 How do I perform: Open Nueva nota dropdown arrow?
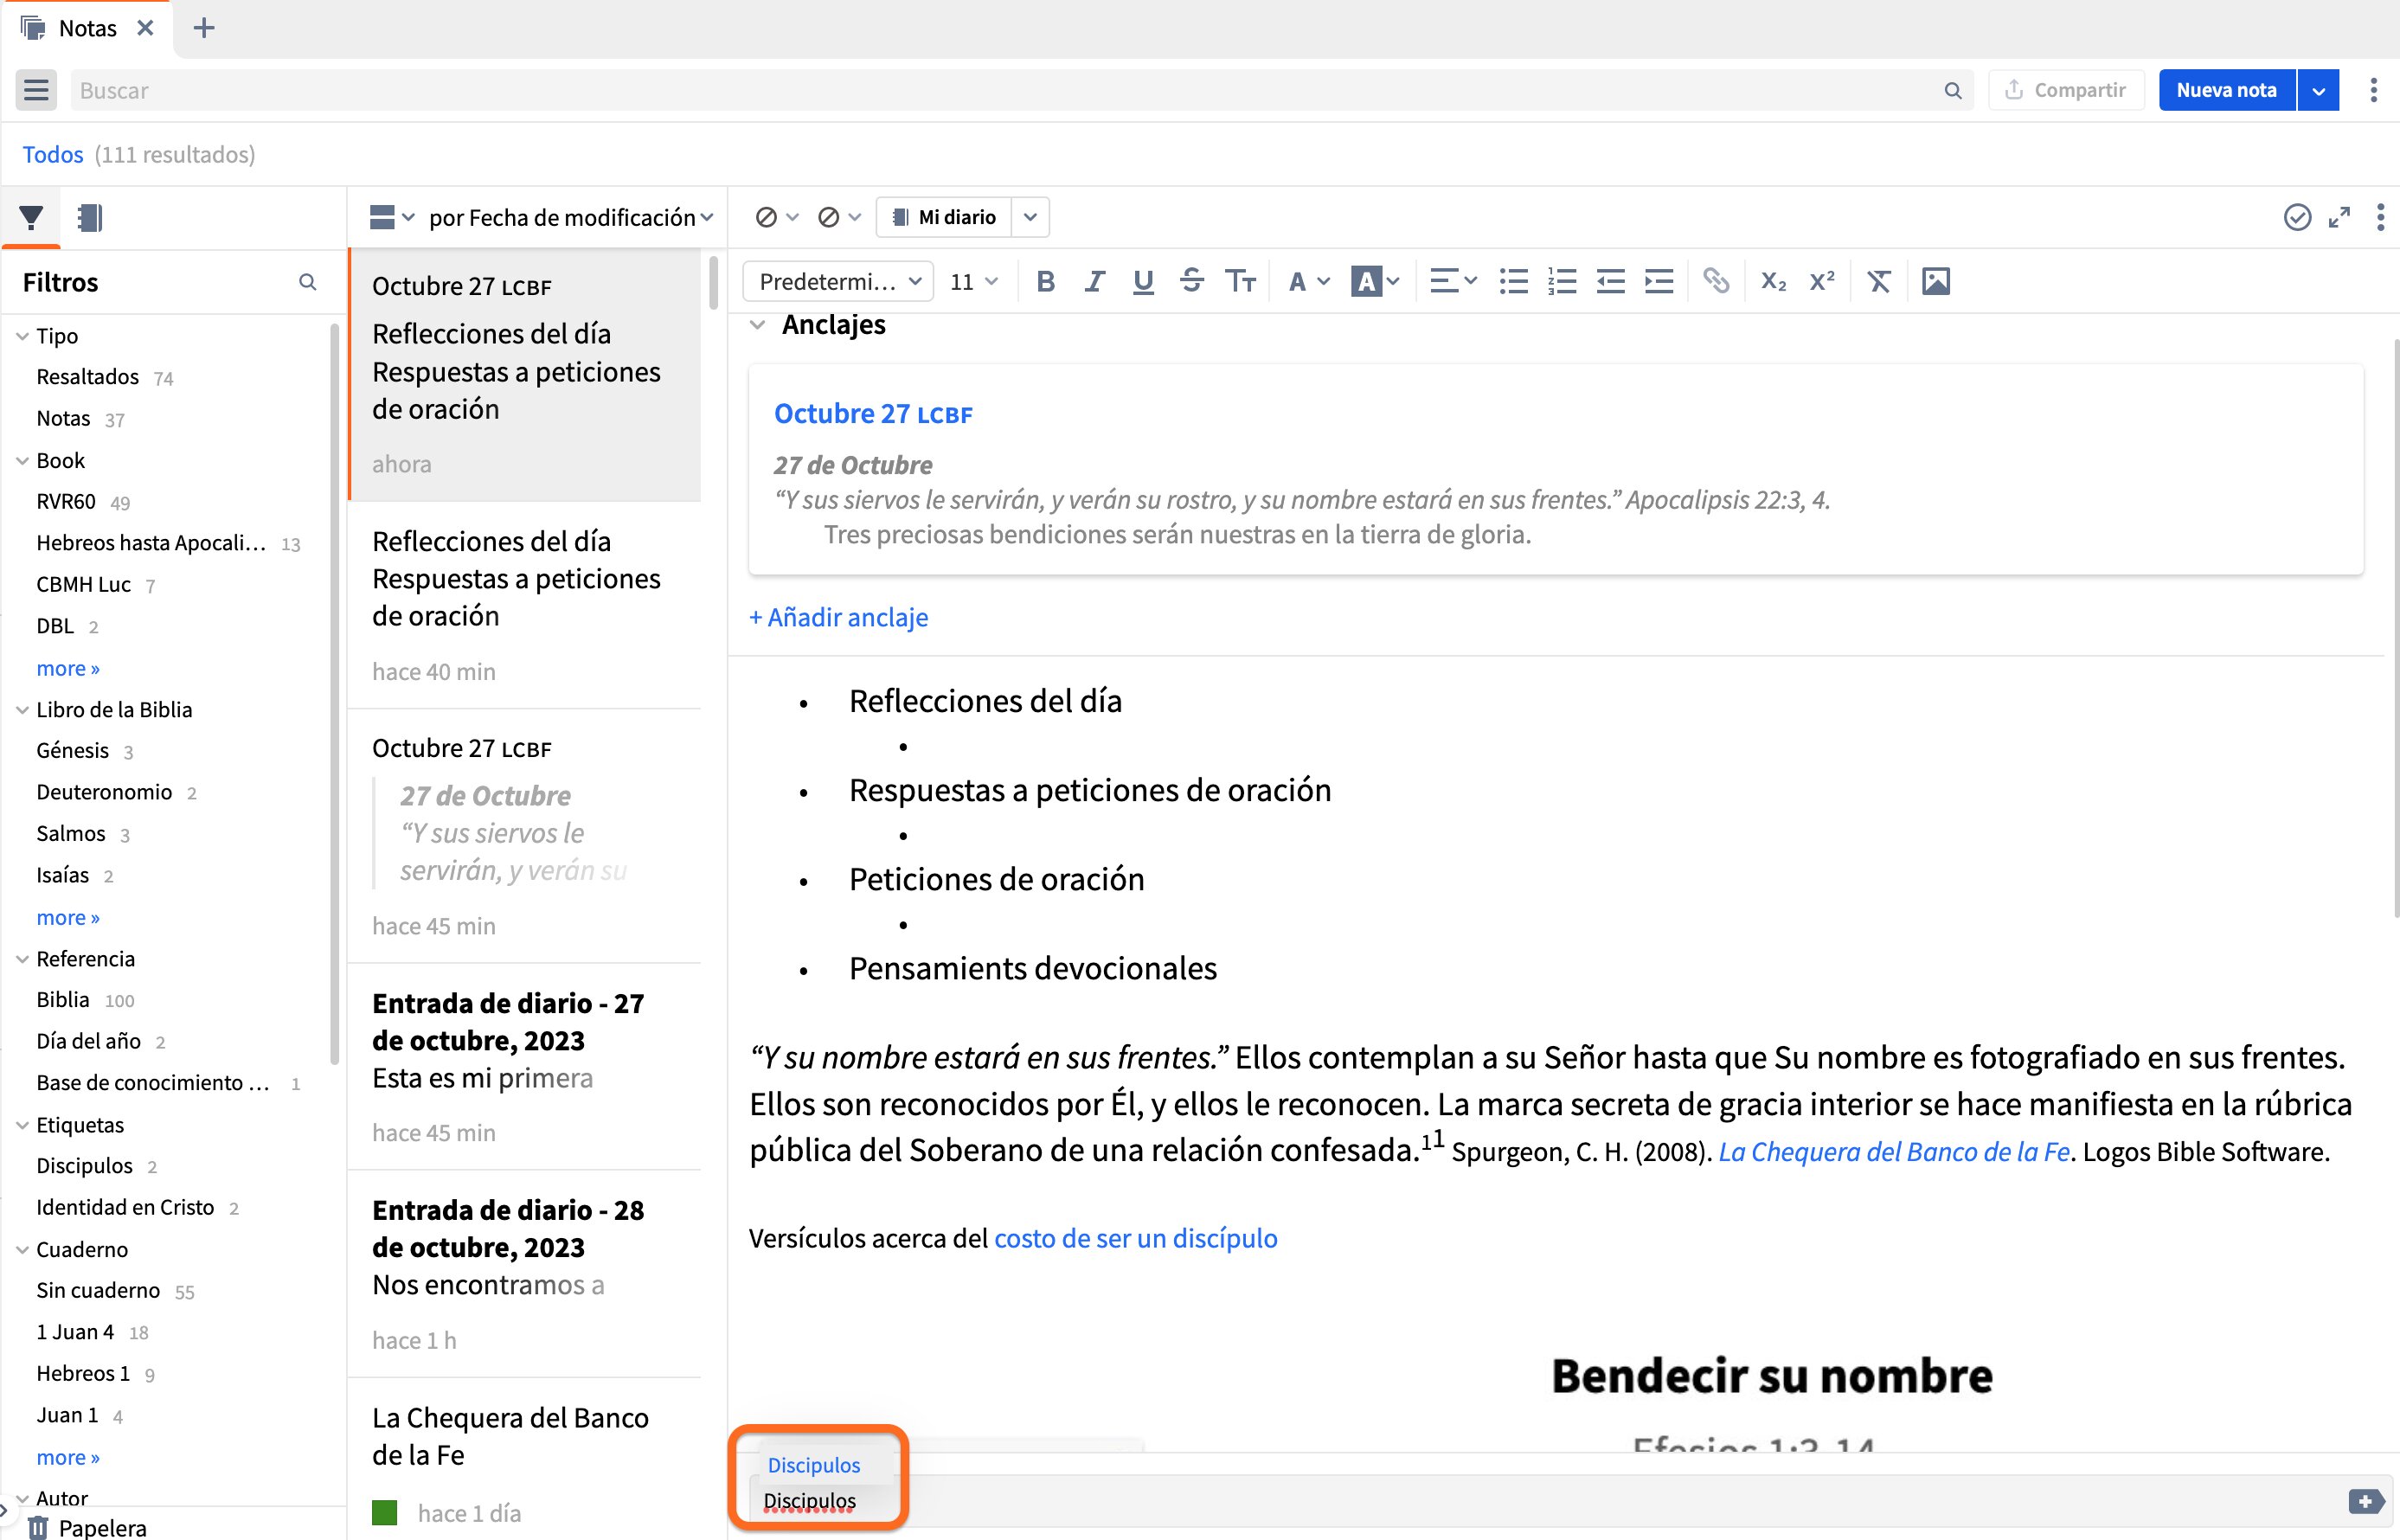click(2318, 90)
